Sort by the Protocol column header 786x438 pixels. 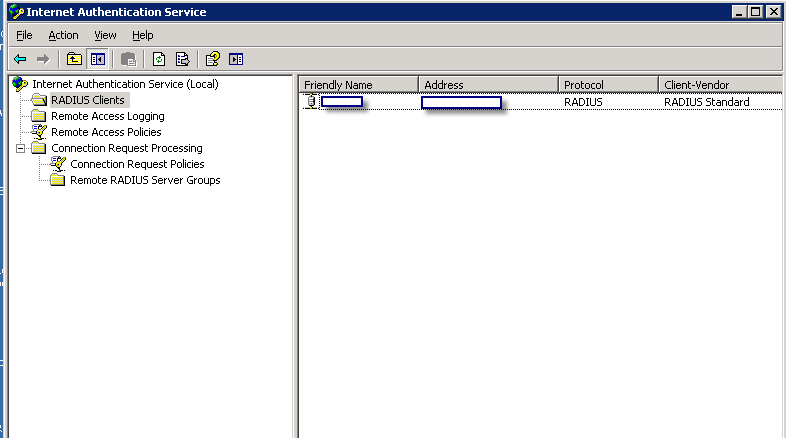click(x=609, y=85)
